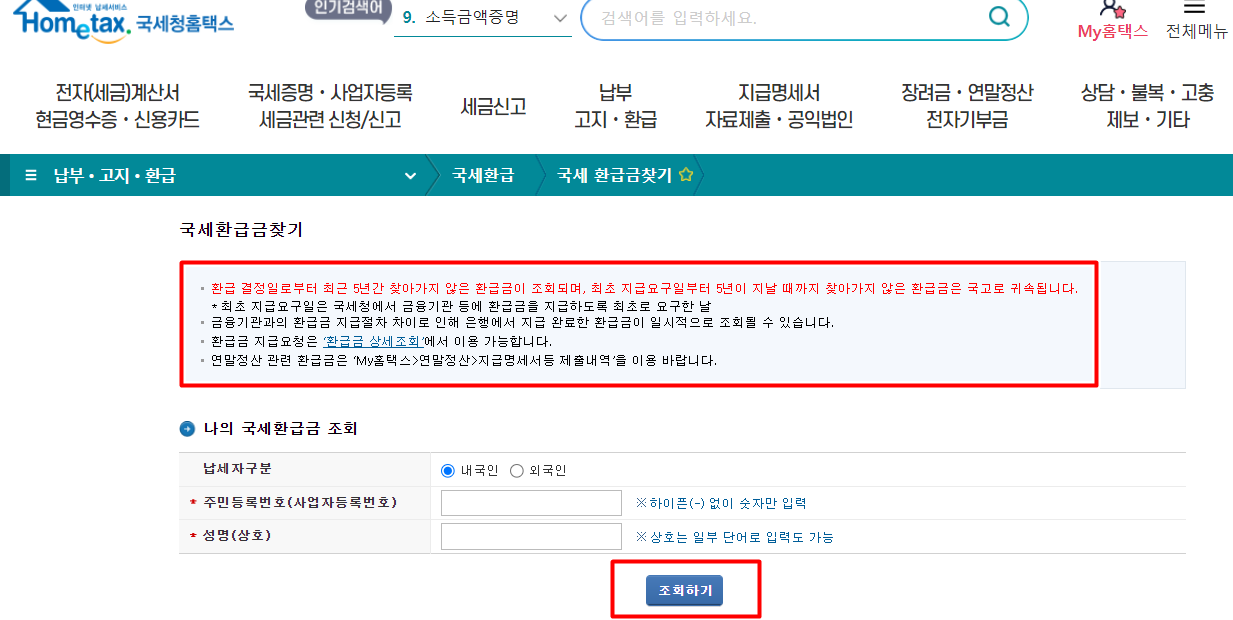Click the 조회하기 button
This screenshot has height=620, width=1233.
point(685,590)
